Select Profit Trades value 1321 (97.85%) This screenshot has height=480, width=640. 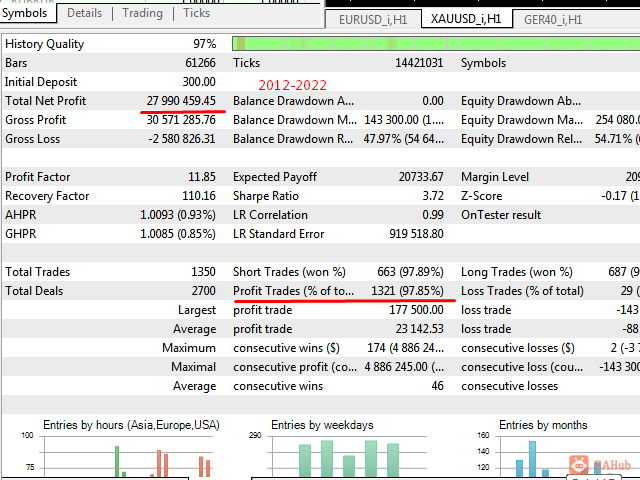coord(407,291)
